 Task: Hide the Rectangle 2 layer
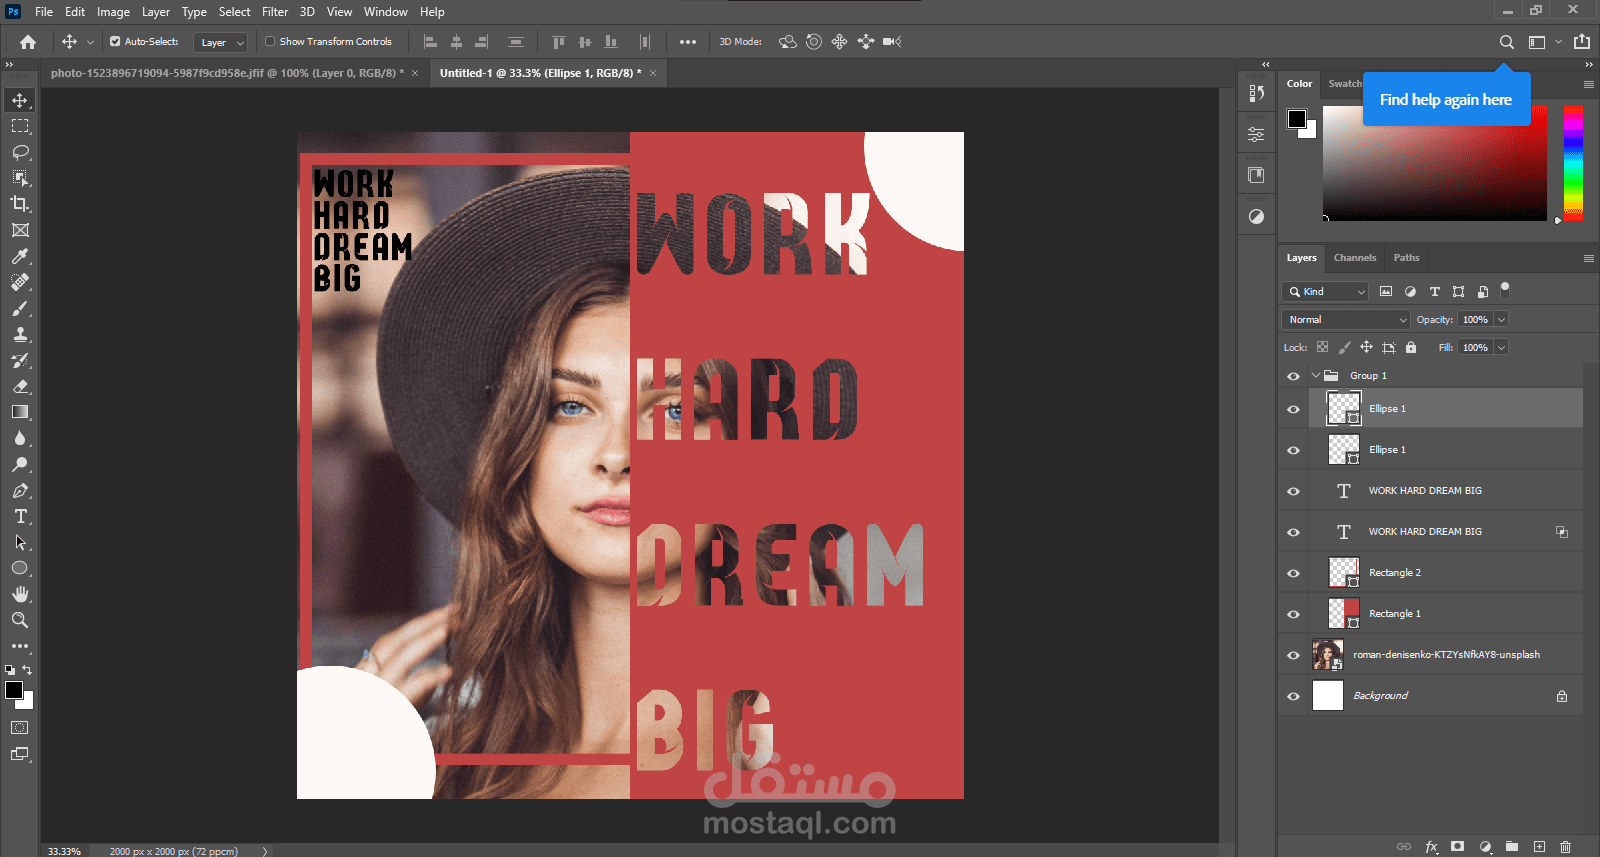click(x=1293, y=573)
